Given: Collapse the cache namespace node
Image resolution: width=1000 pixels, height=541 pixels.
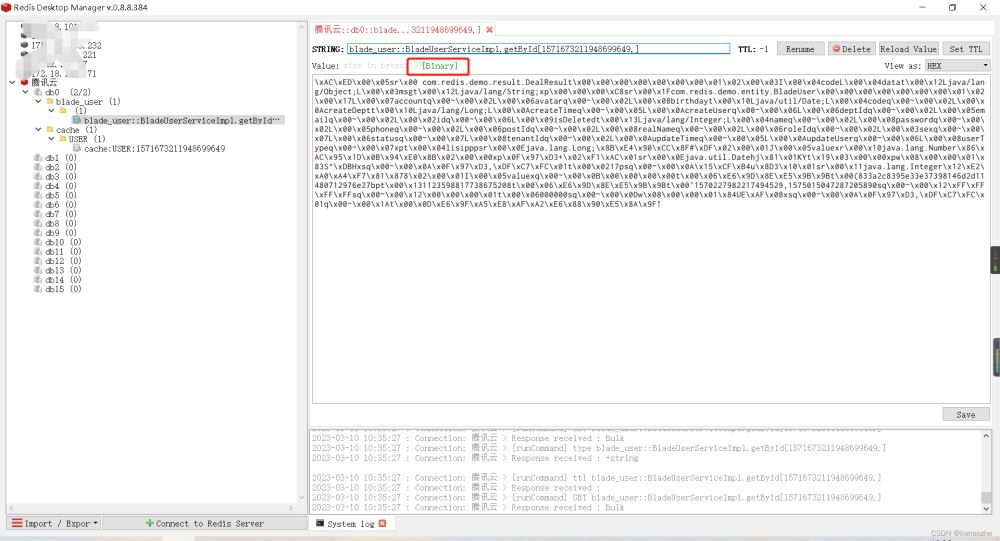Looking at the screenshot, I should click(x=38, y=130).
